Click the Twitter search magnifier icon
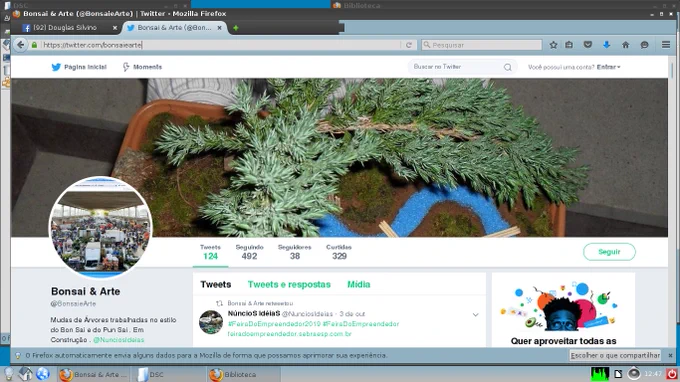 click(x=507, y=67)
